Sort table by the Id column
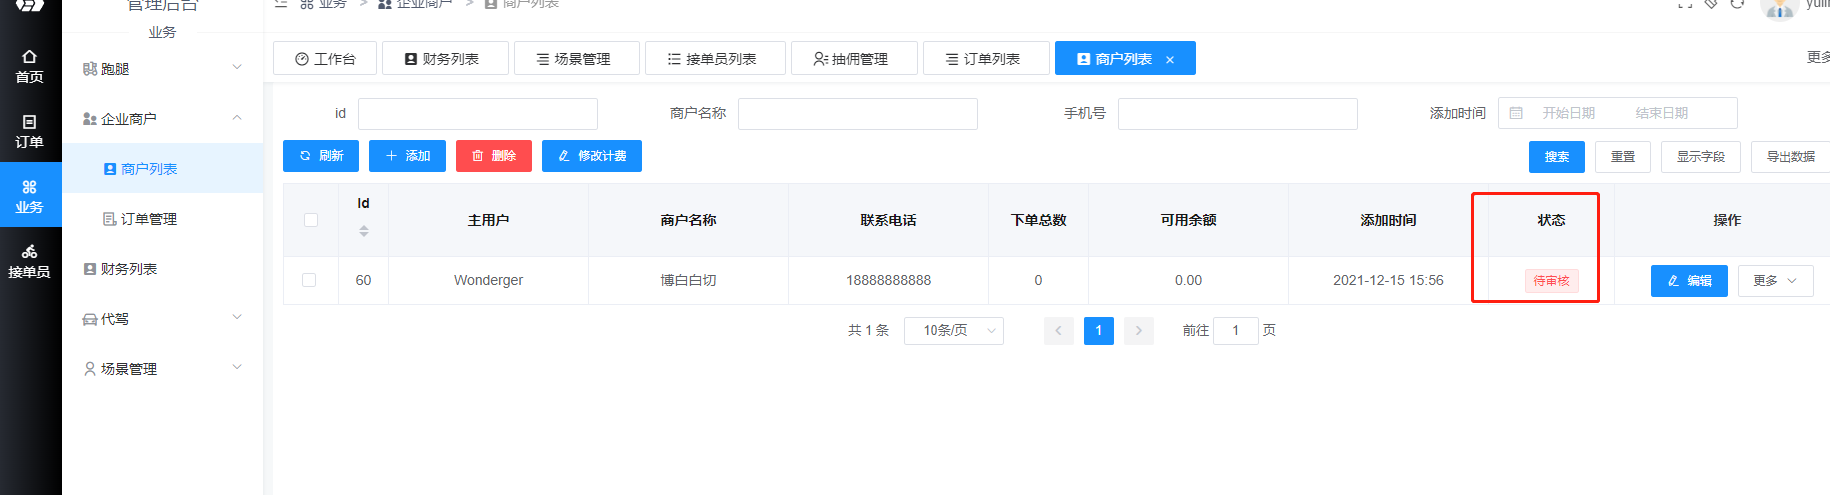Screen dimensions: 1830x495 point(363,231)
